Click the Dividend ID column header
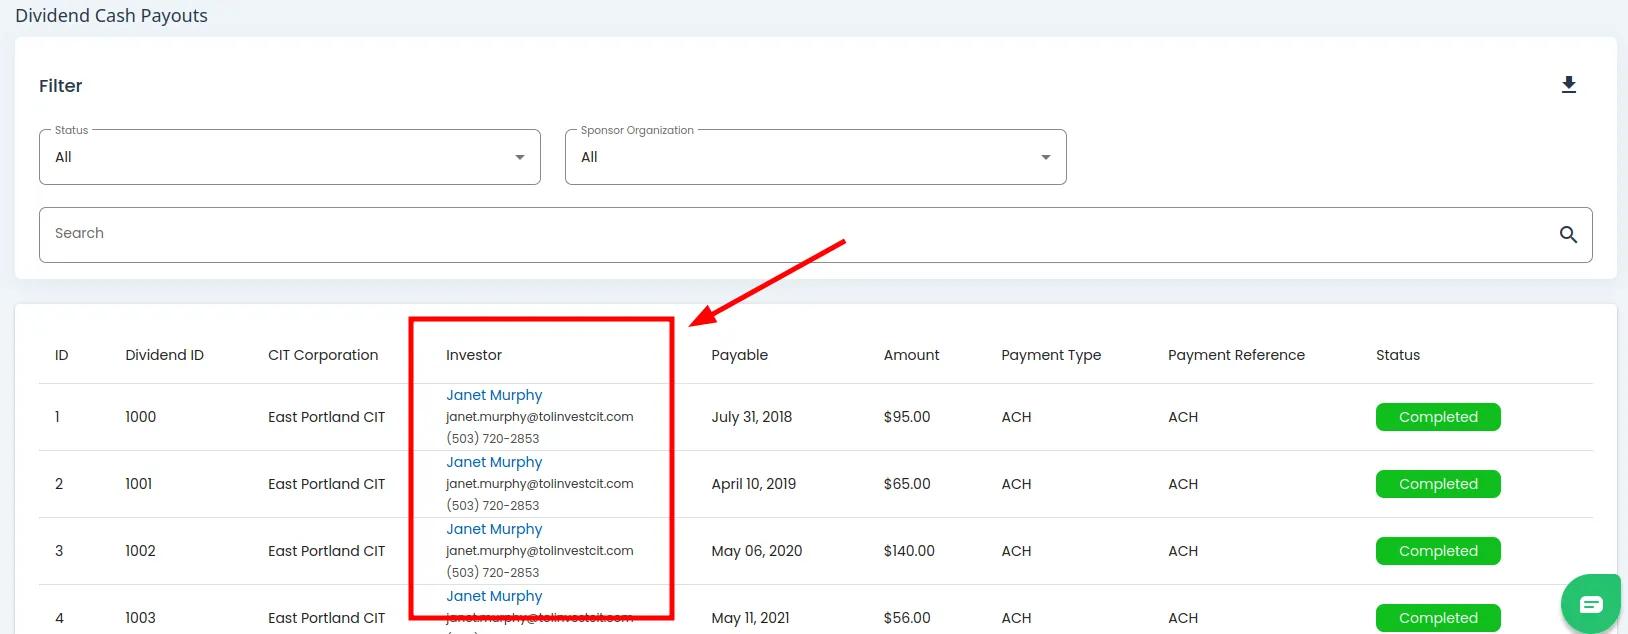 [x=164, y=355]
